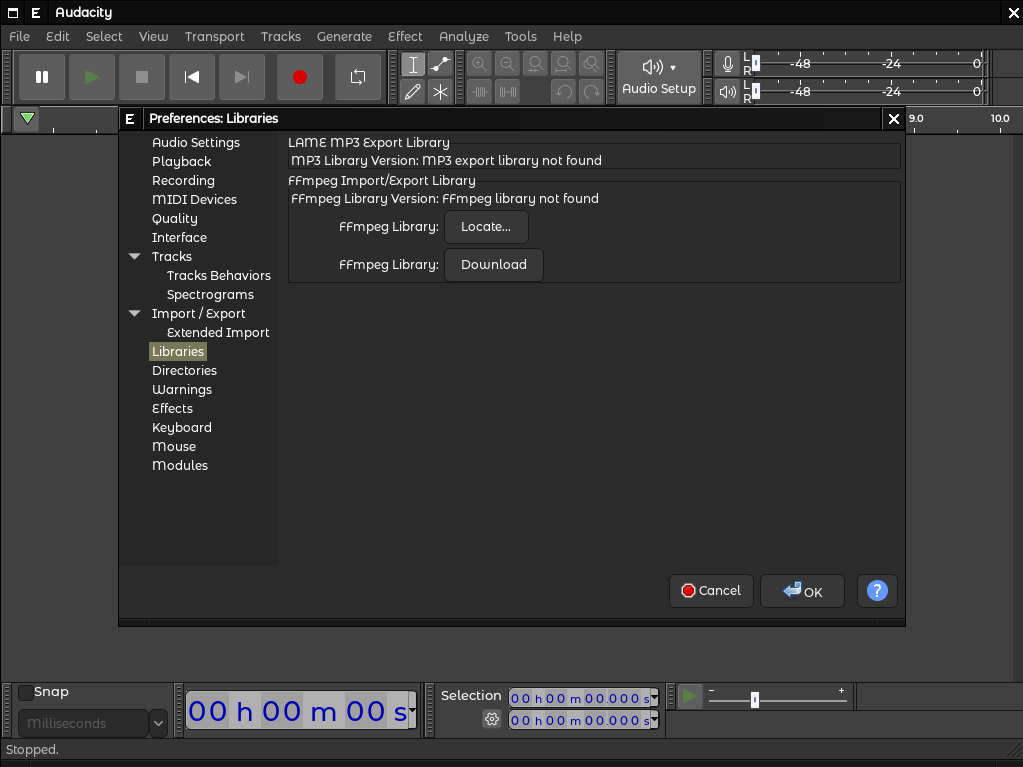Collapse the Tracks tree node
Image resolution: width=1023 pixels, height=767 pixels.
point(135,256)
